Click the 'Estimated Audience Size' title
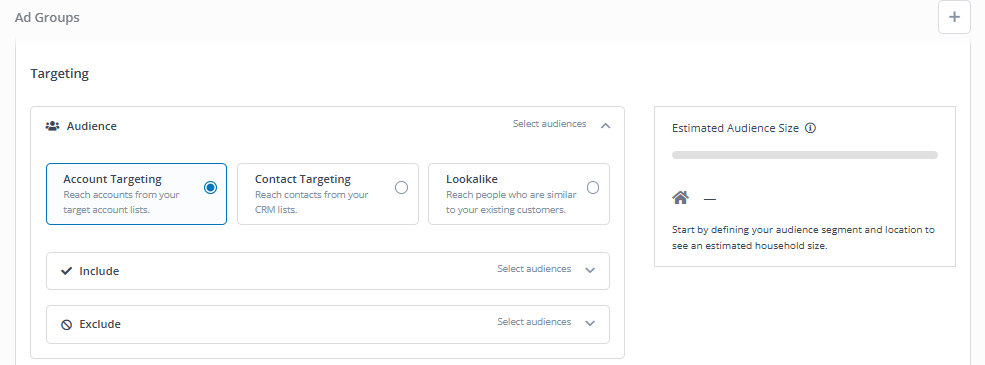The image size is (985, 365). click(736, 128)
